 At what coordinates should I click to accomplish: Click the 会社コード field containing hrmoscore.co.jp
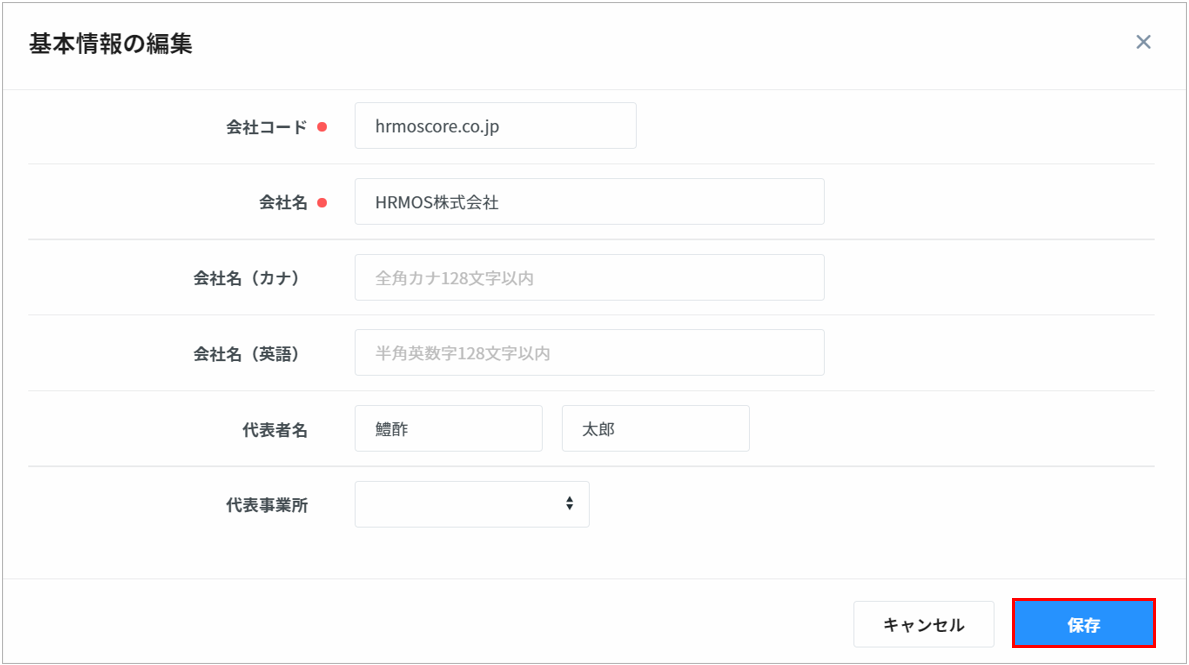(495, 126)
